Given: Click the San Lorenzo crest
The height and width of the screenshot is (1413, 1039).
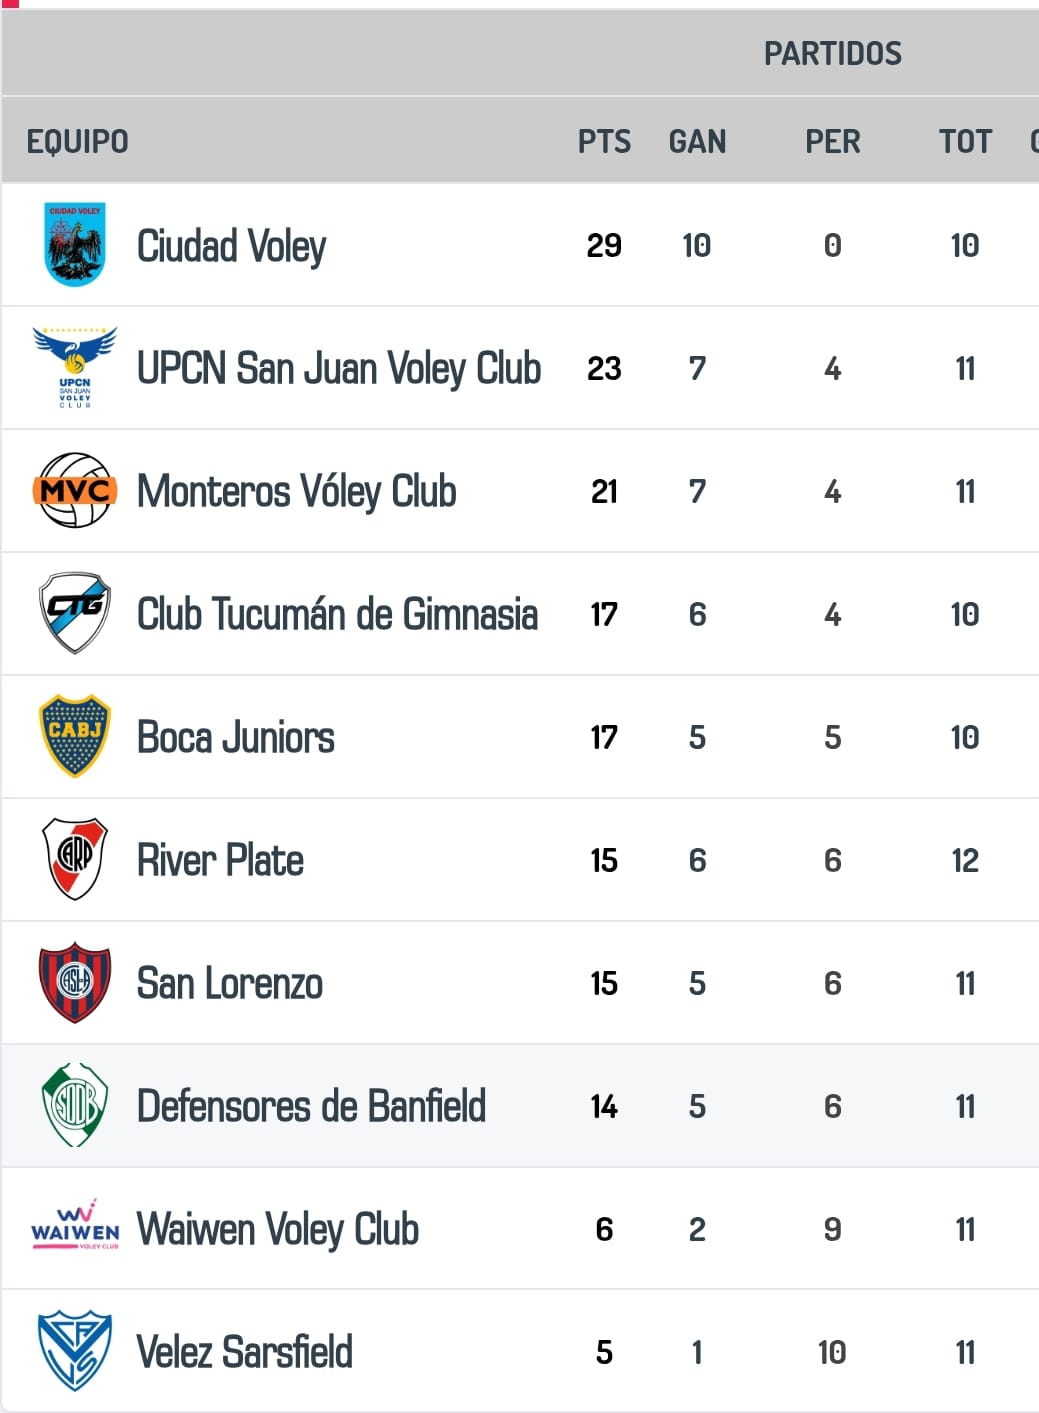Looking at the screenshot, I should (75, 982).
